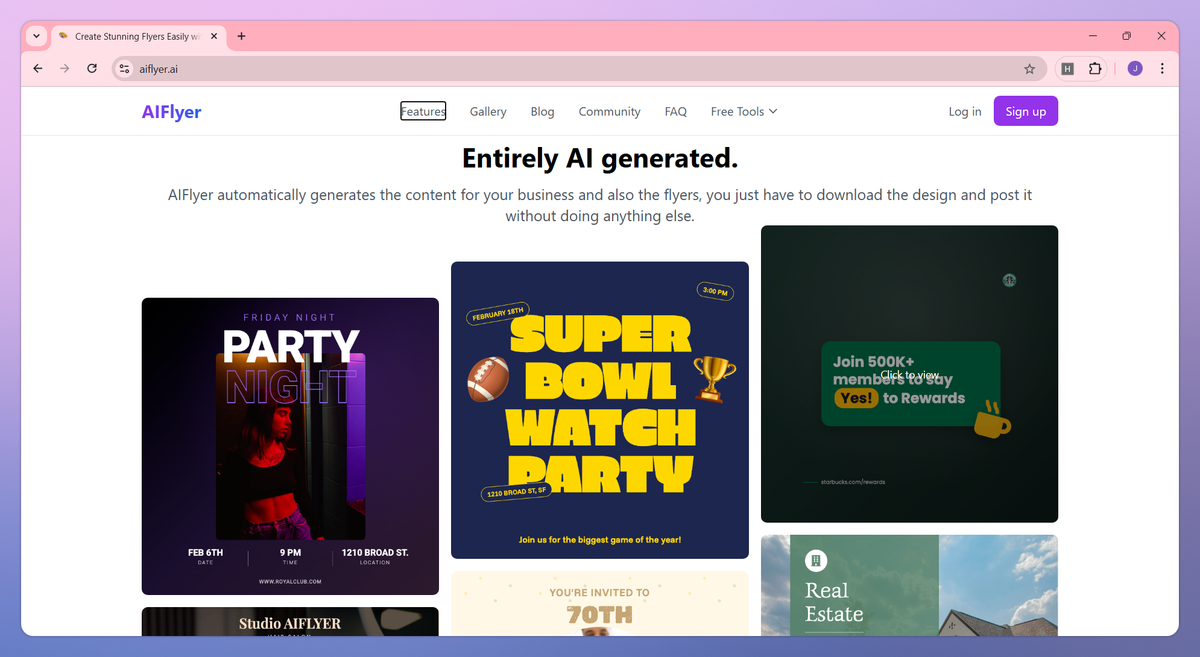
Task: Open the Gallery nav item
Action: (x=488, y=112)
